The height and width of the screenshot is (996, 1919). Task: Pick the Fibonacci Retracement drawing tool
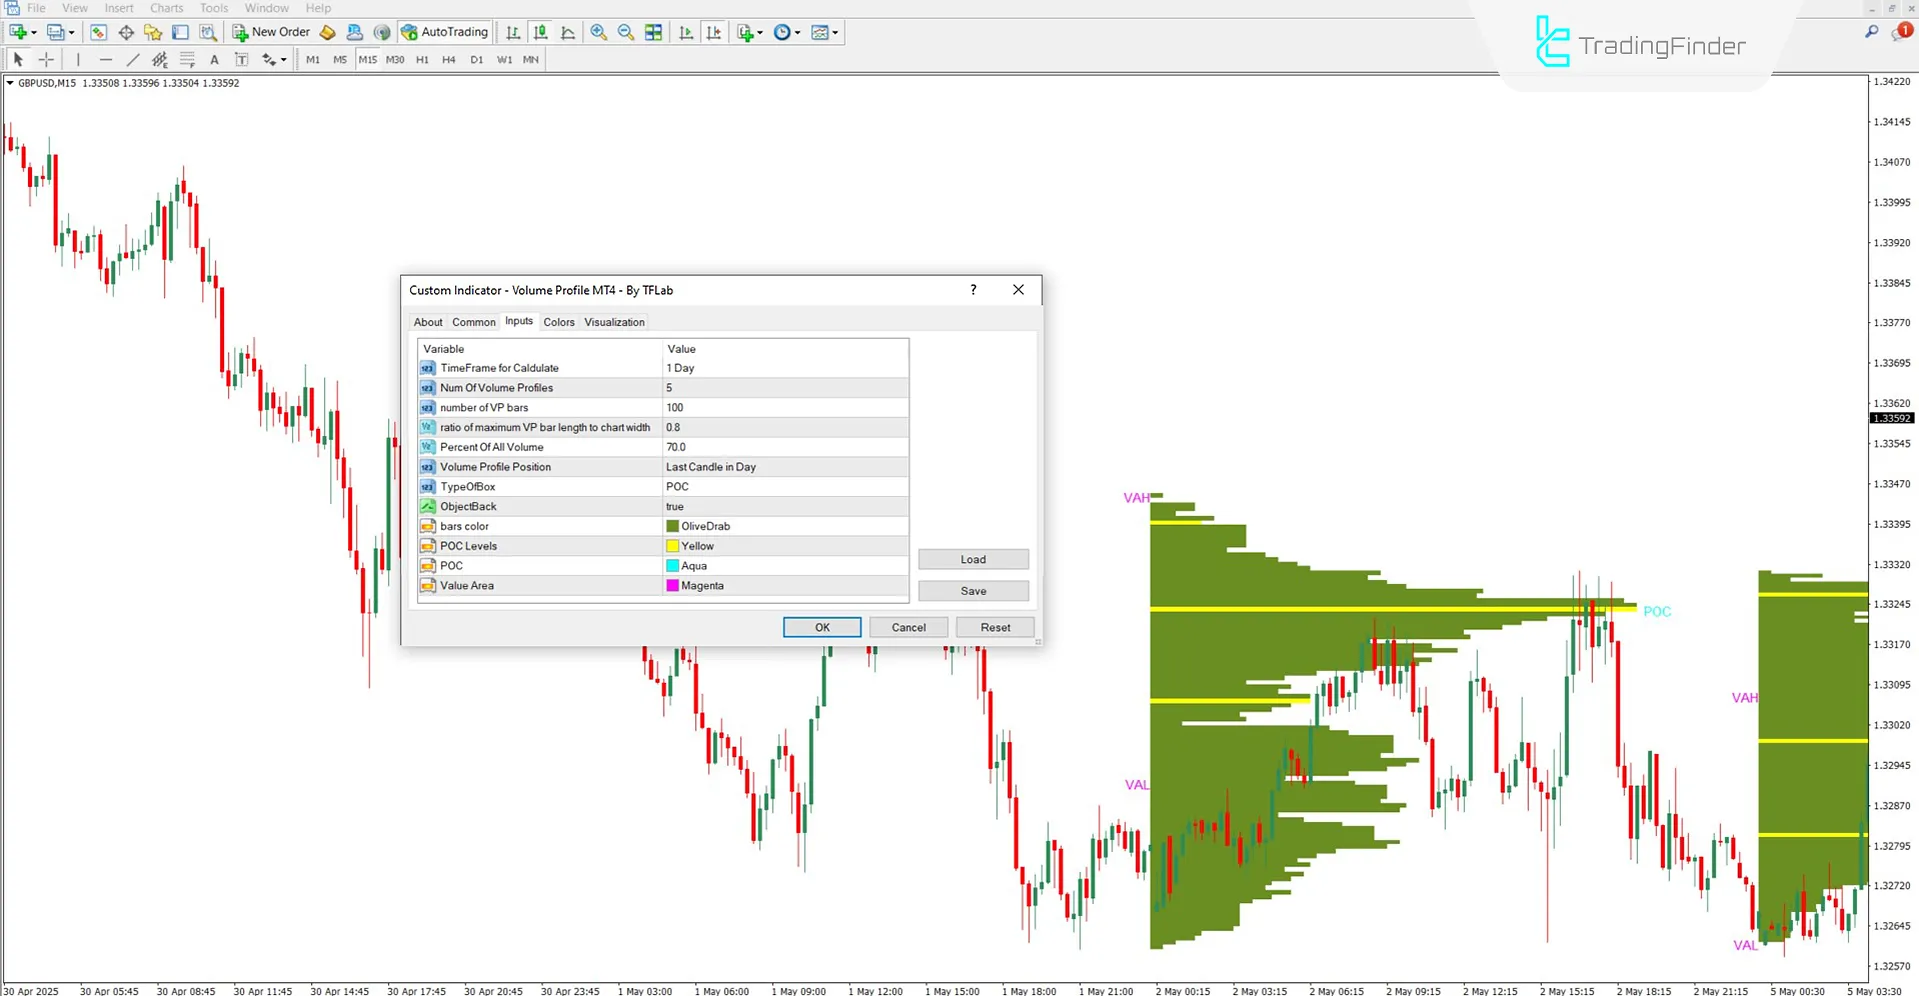[187, 59]
